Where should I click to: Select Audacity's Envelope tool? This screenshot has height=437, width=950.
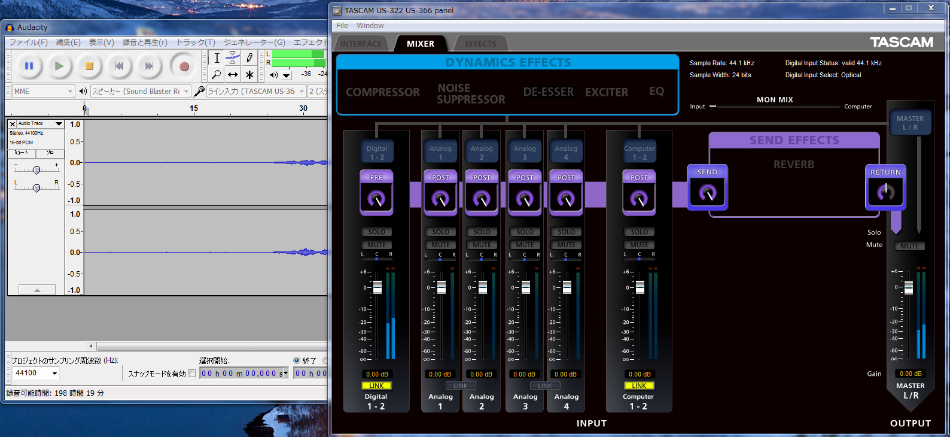(x=233, y=58)
